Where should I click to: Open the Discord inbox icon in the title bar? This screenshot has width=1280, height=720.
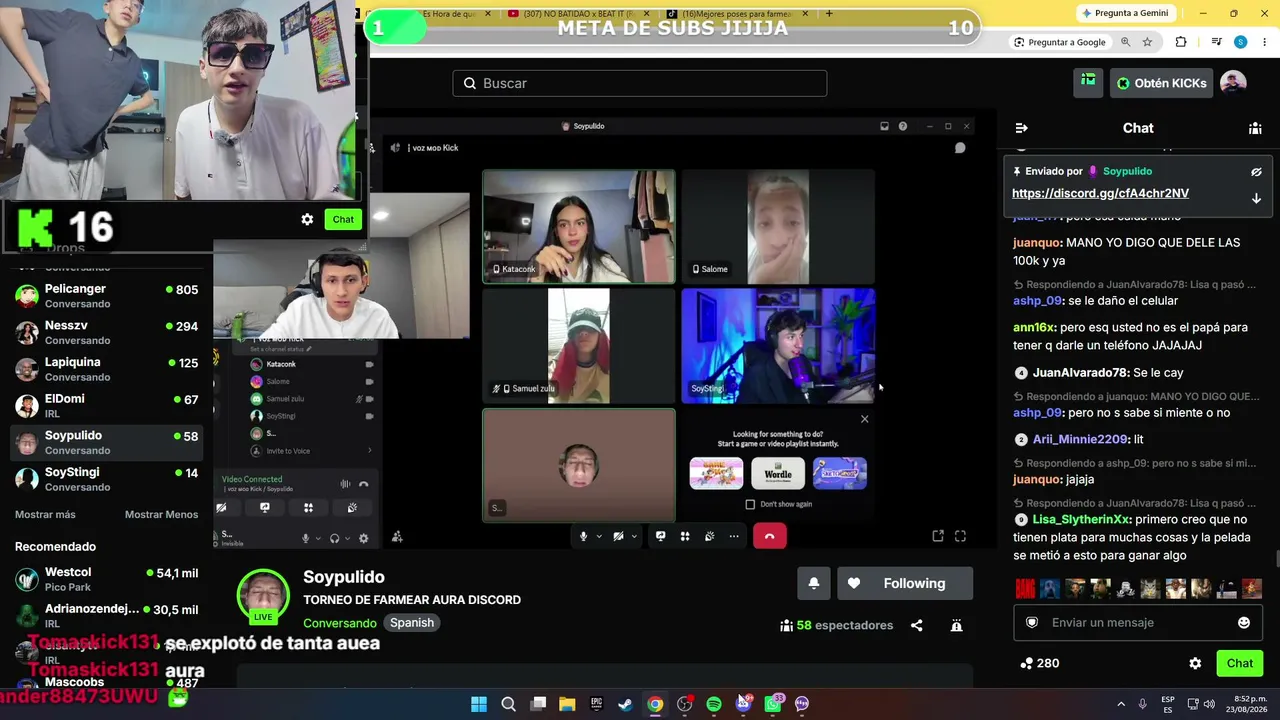(x=884, y=126)
